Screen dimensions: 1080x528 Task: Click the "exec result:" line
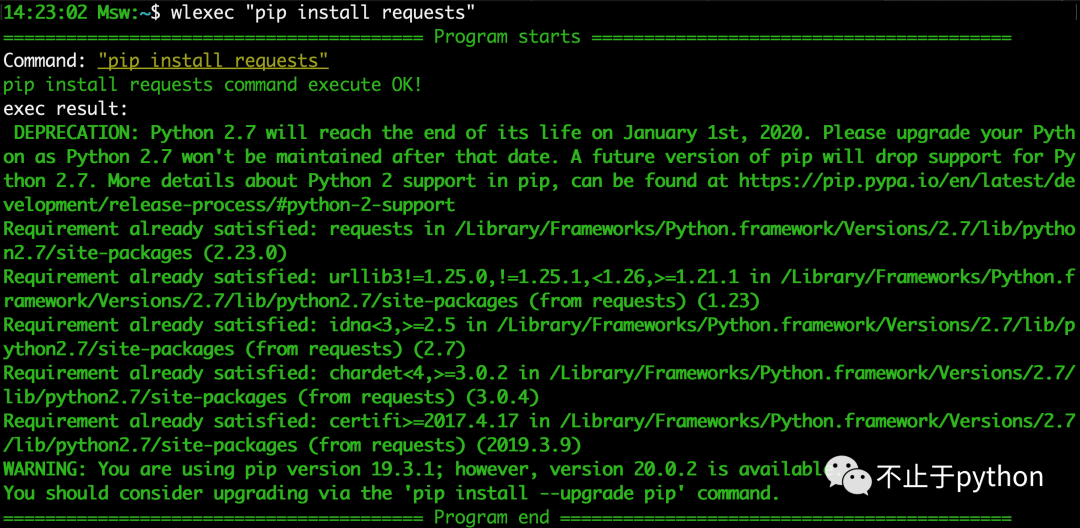[66, 109]
